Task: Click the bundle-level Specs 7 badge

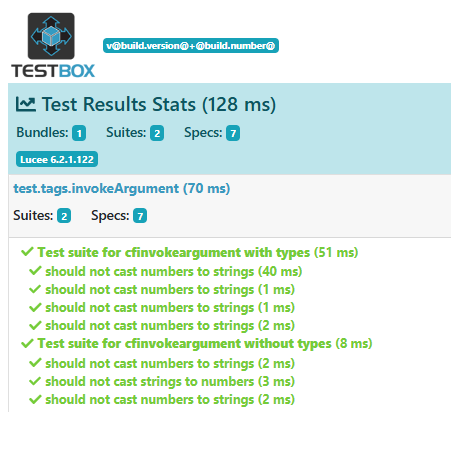Action: pyautogui.click(x=140, y=216)
